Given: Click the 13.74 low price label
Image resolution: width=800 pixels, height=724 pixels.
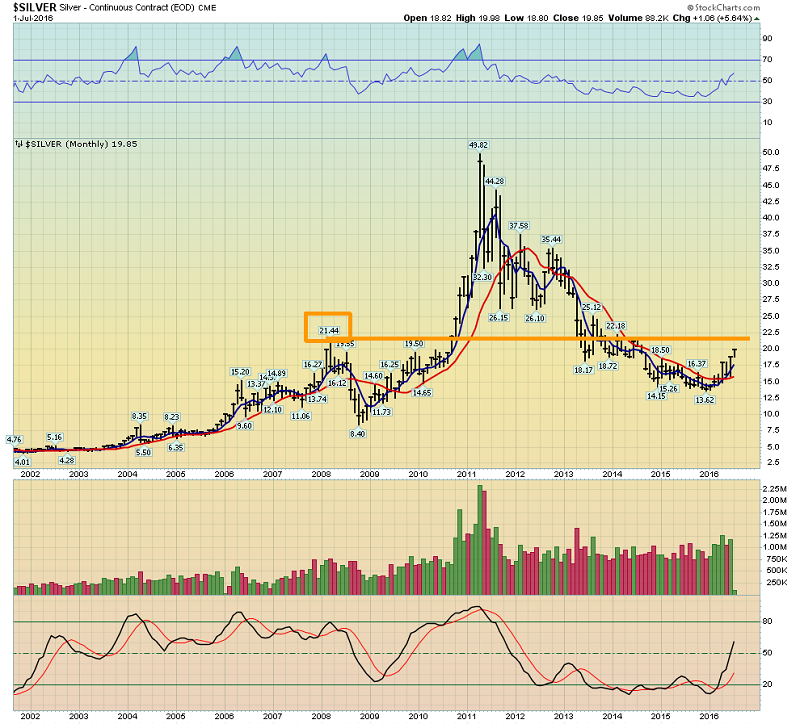Looking at the screenshot, I should click(317, 399).
